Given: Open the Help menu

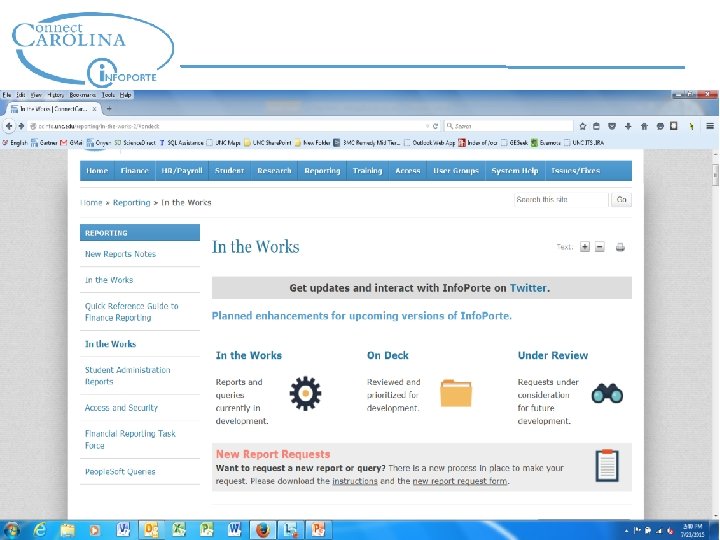Looking at the screenshot, I should coord(125,95).
